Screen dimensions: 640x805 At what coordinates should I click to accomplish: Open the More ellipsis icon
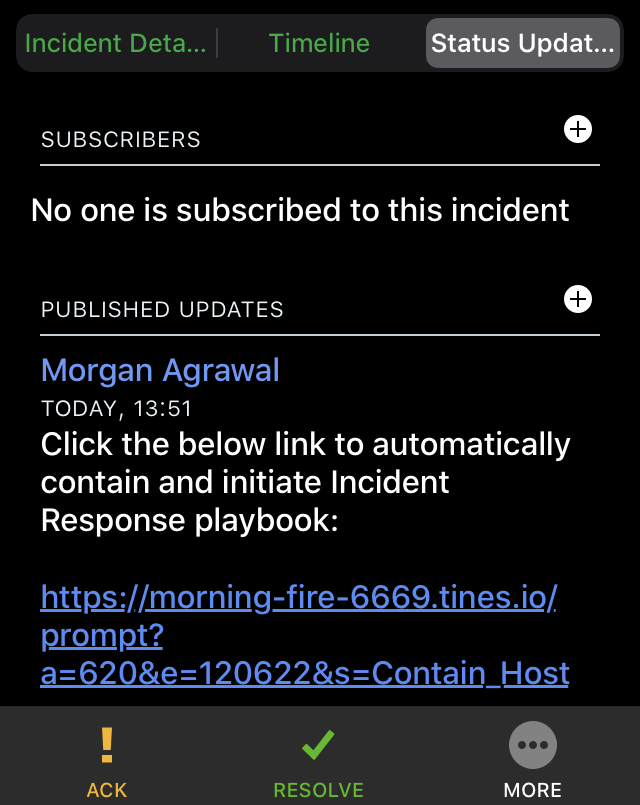coord(533,745)
